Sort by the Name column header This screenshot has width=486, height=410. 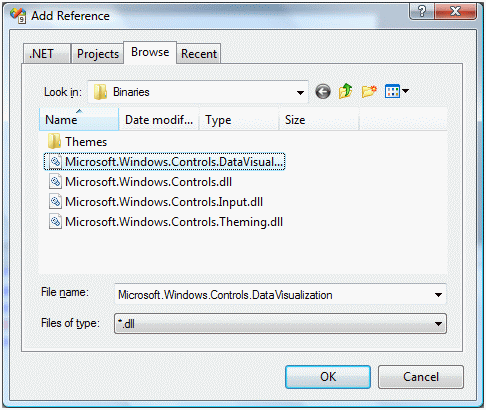coord(79,119)
